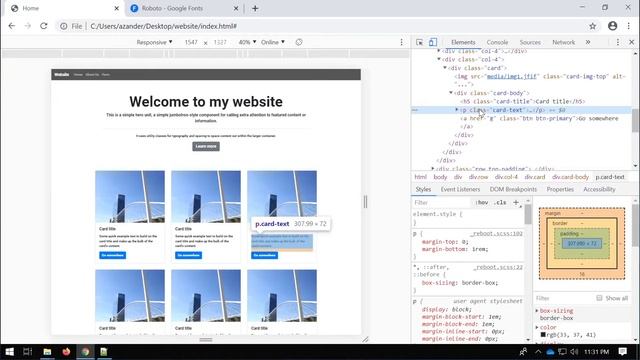This screenshot has width=640, height=360.
Task: Enable the Show all checkbox
Action: pos(599,298)
